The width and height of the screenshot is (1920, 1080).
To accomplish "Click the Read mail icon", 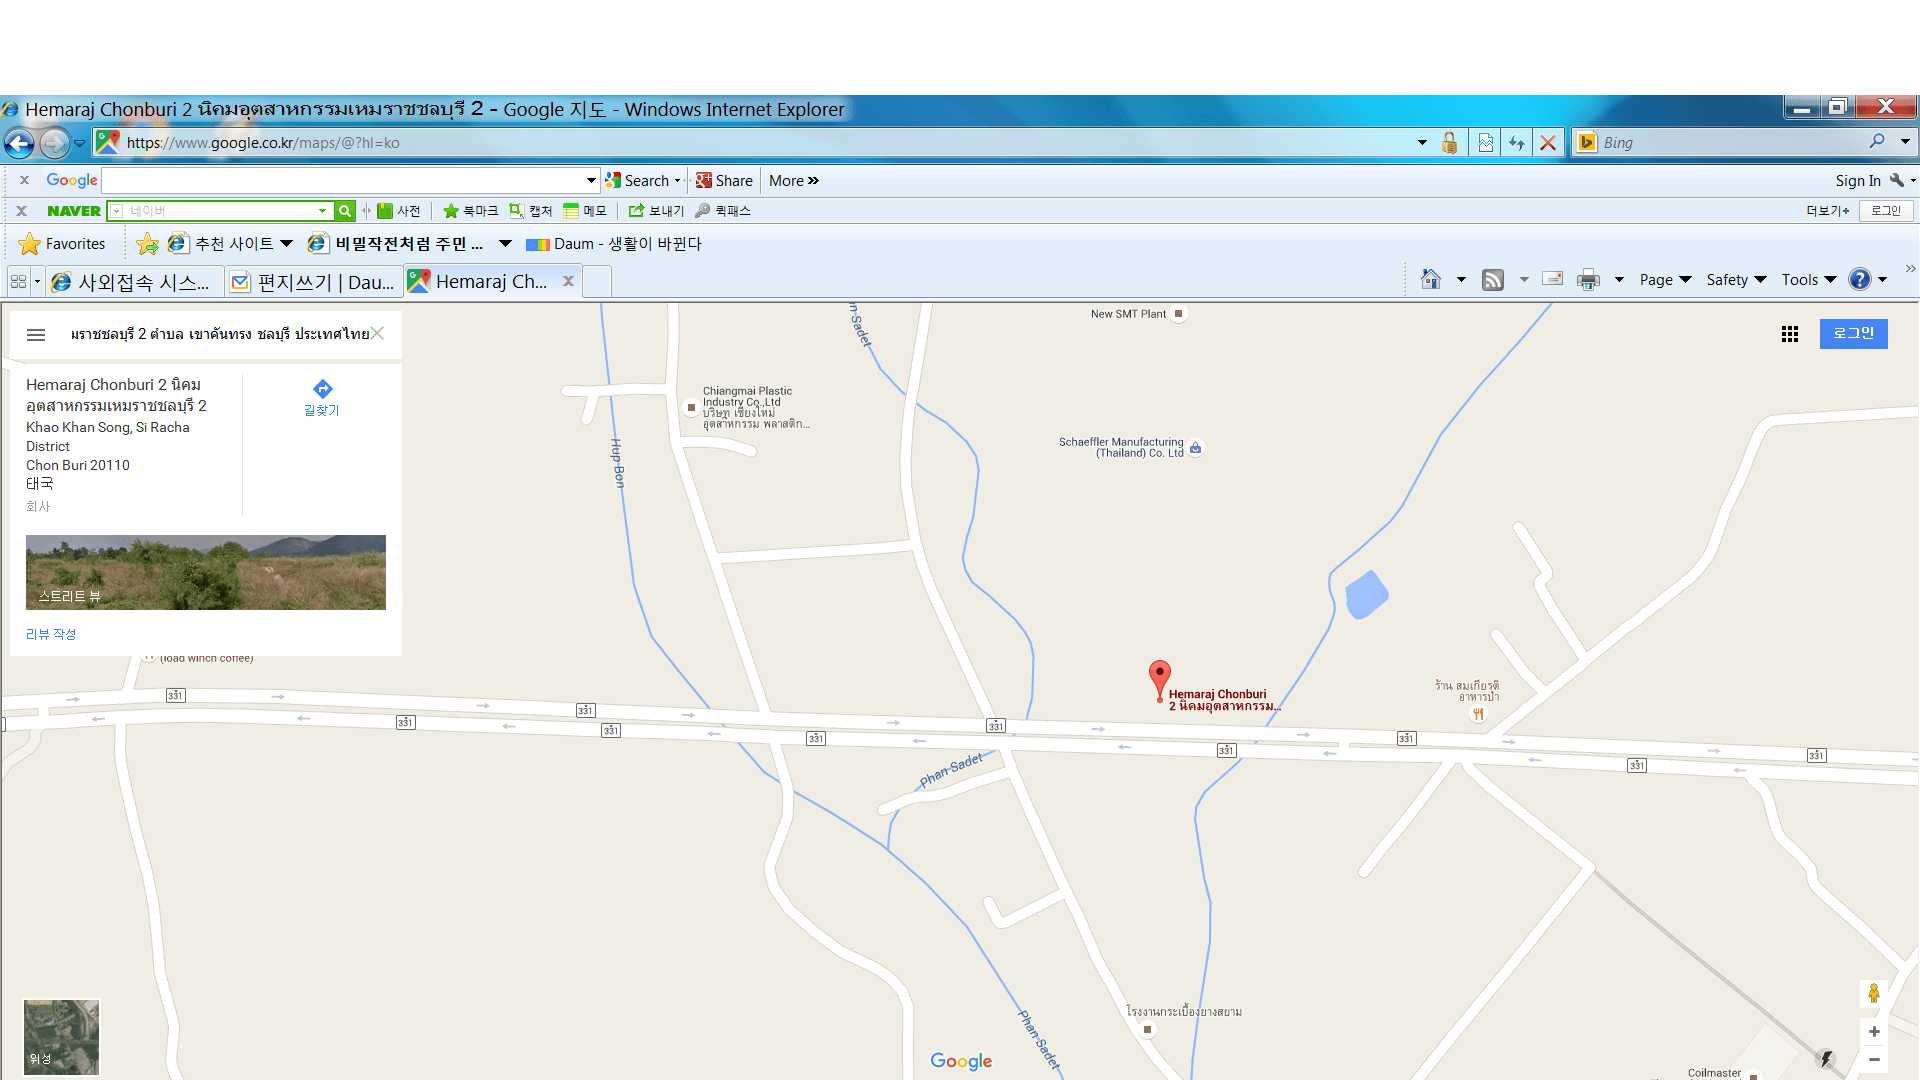I will (x=1552, y=280).
